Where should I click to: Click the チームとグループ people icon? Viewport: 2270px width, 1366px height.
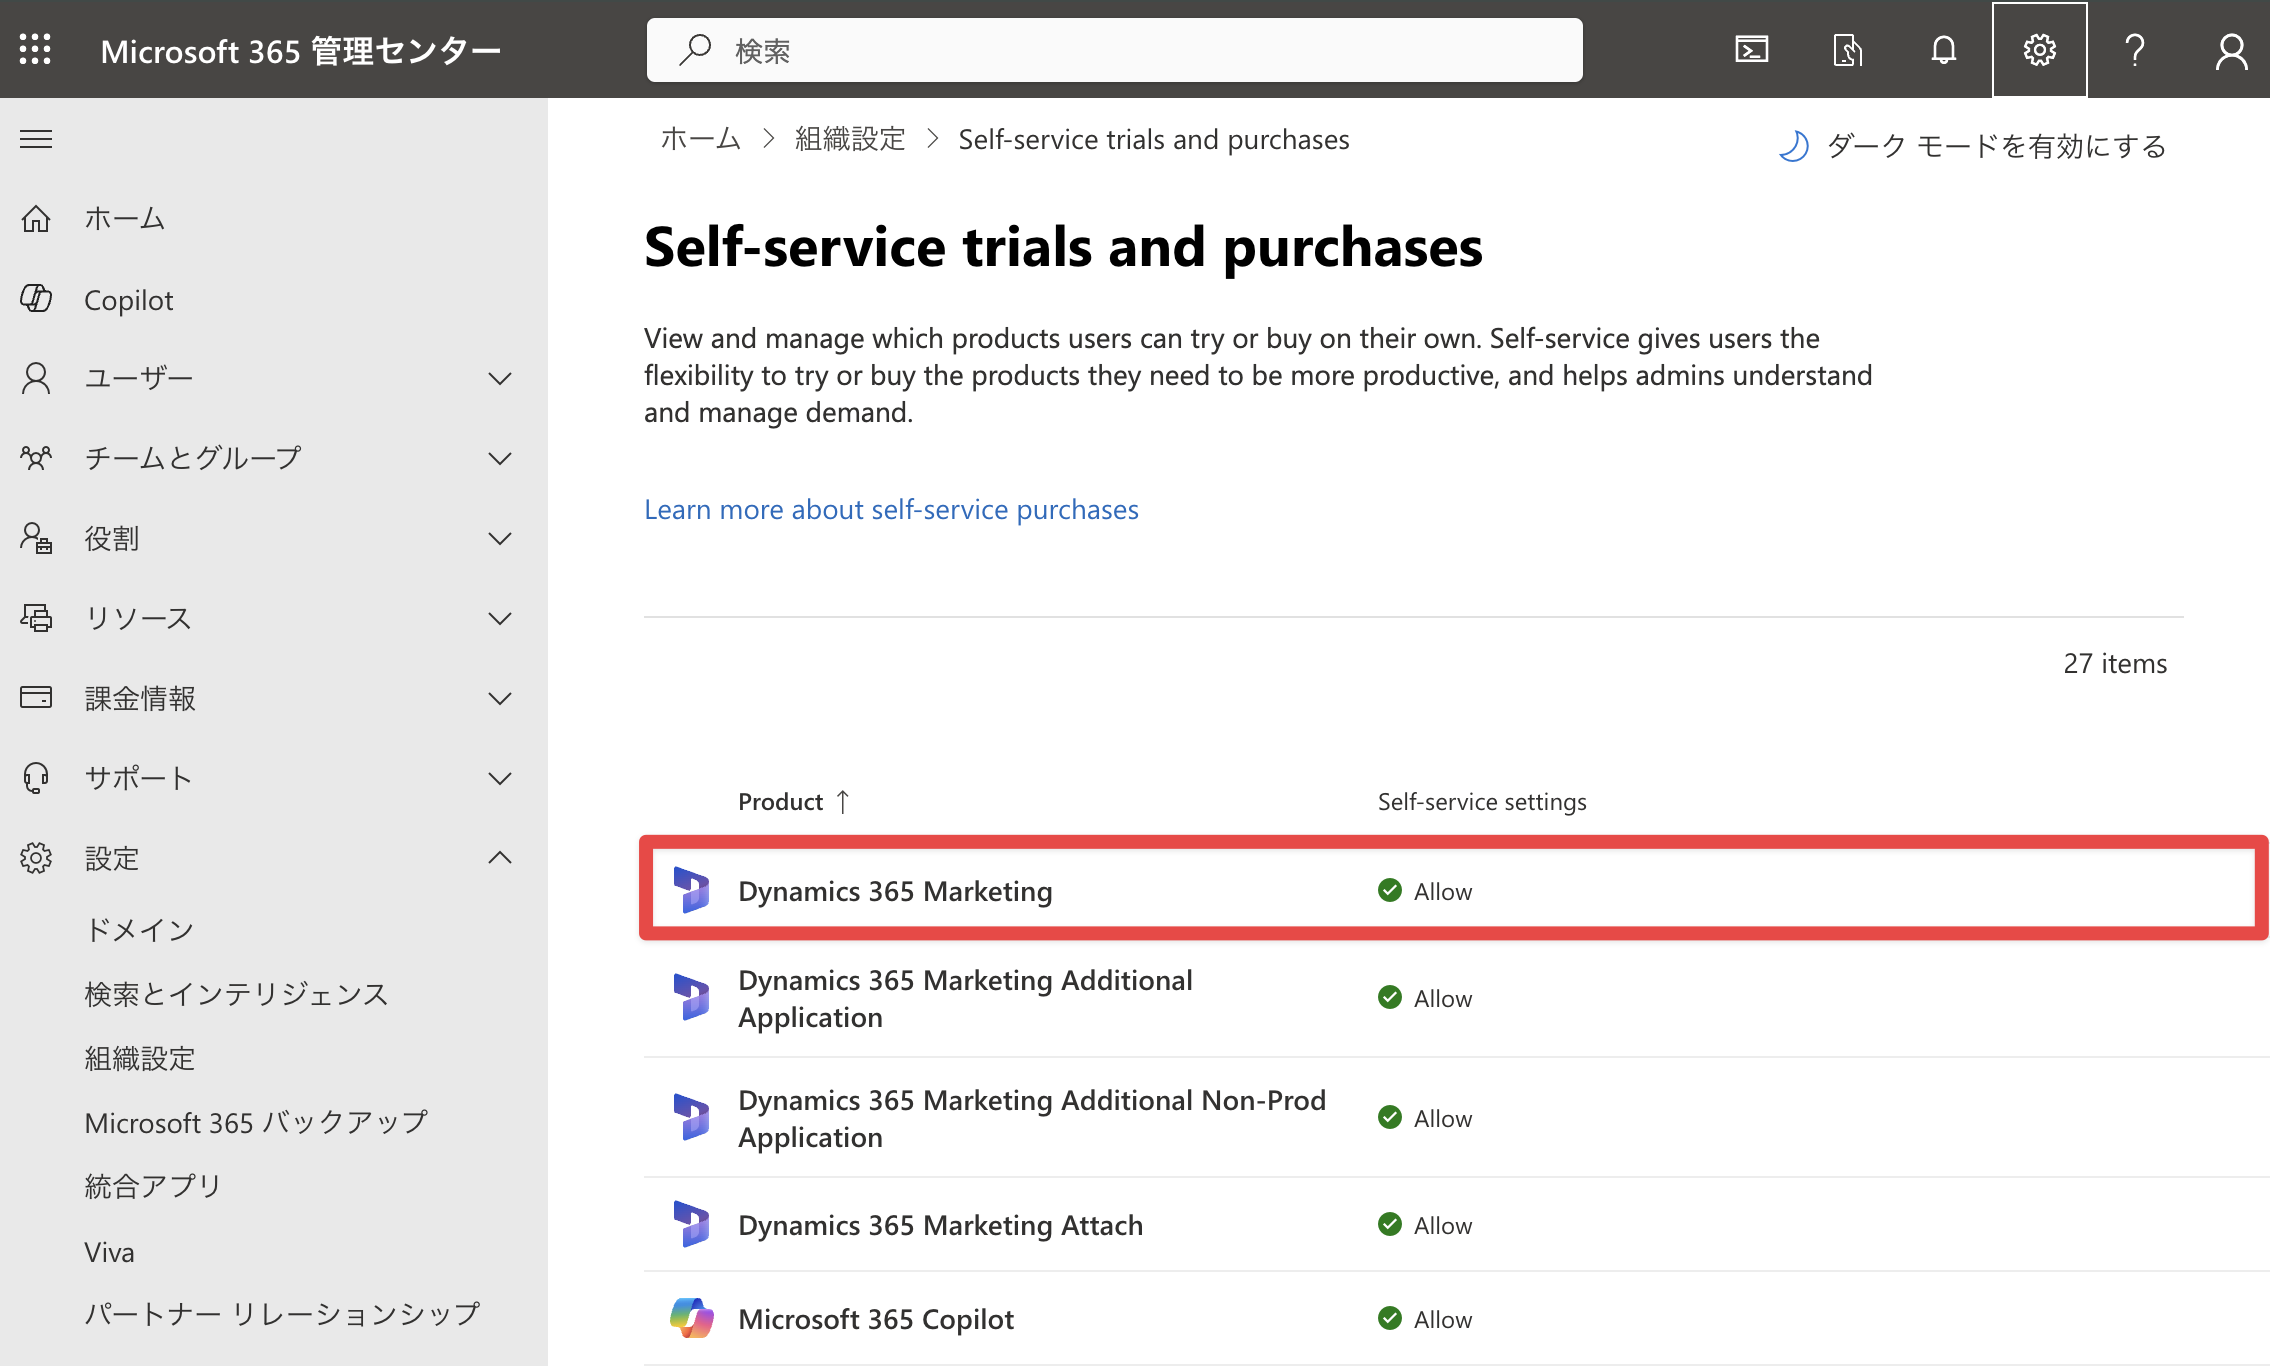[x=36, y=458]
